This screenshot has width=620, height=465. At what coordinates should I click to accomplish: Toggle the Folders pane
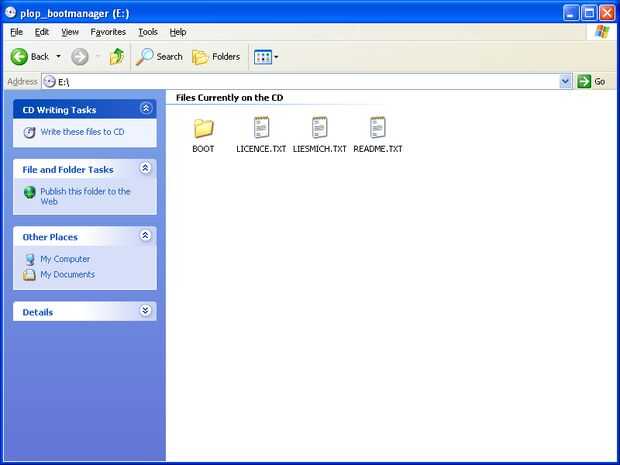[216, 57]
